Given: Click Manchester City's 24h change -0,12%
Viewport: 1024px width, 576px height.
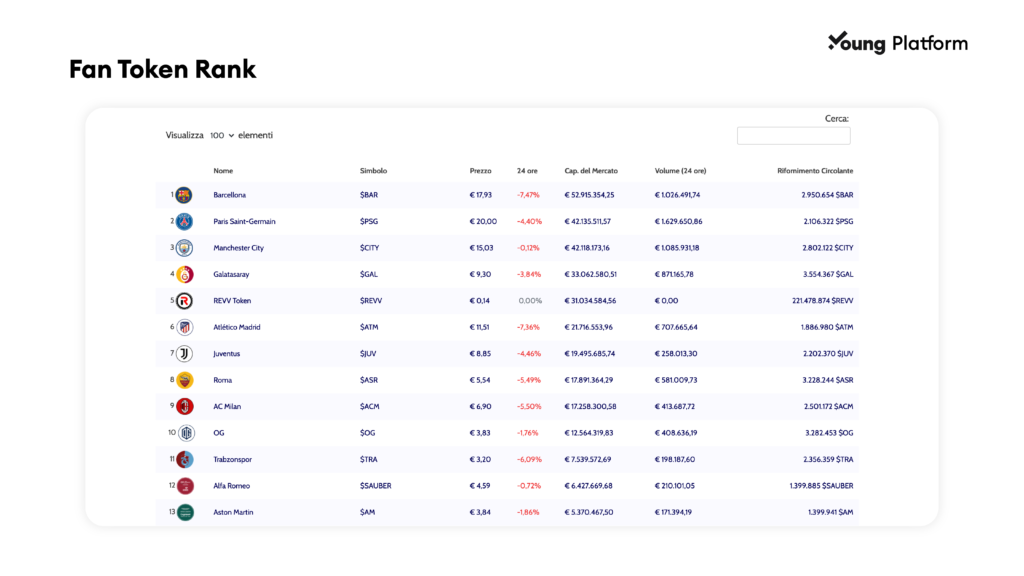Looking at the screenshot, I should [x=528, y=248].
